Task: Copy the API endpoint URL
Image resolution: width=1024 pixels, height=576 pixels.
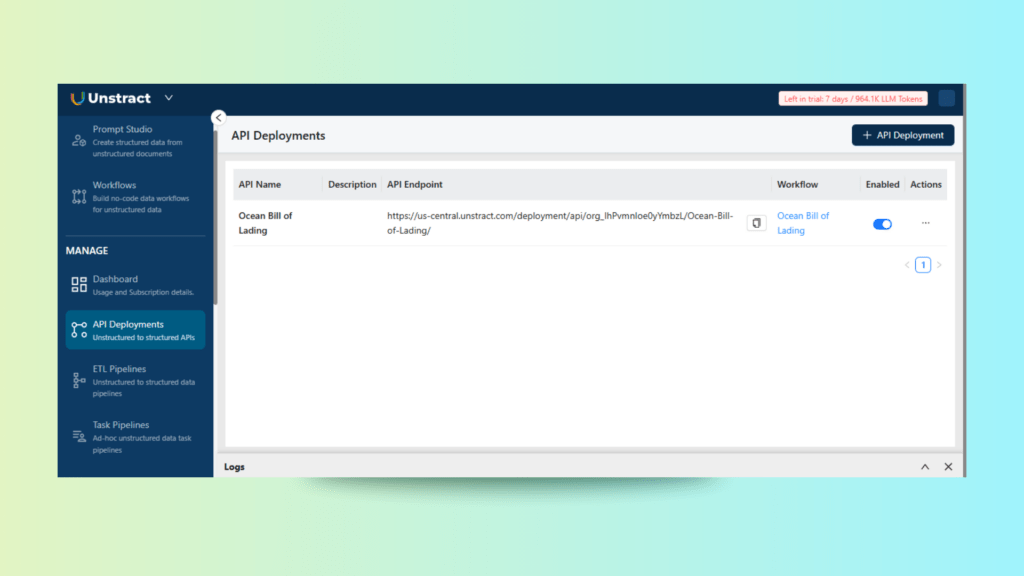Action: point(756,223)
